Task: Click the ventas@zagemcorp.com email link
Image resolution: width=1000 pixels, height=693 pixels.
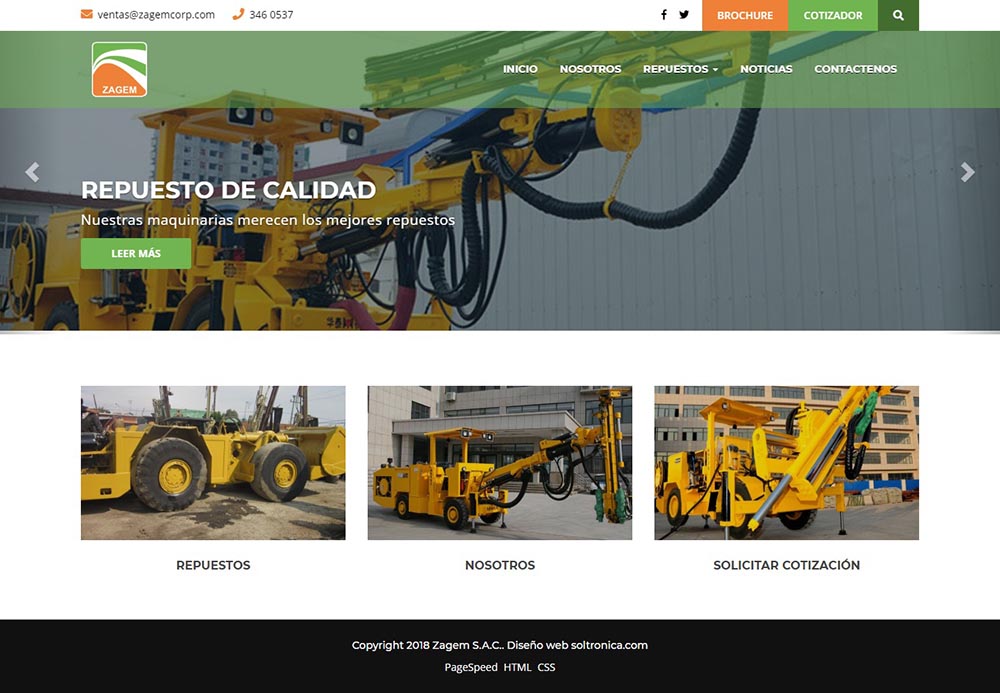Action: 156,15
